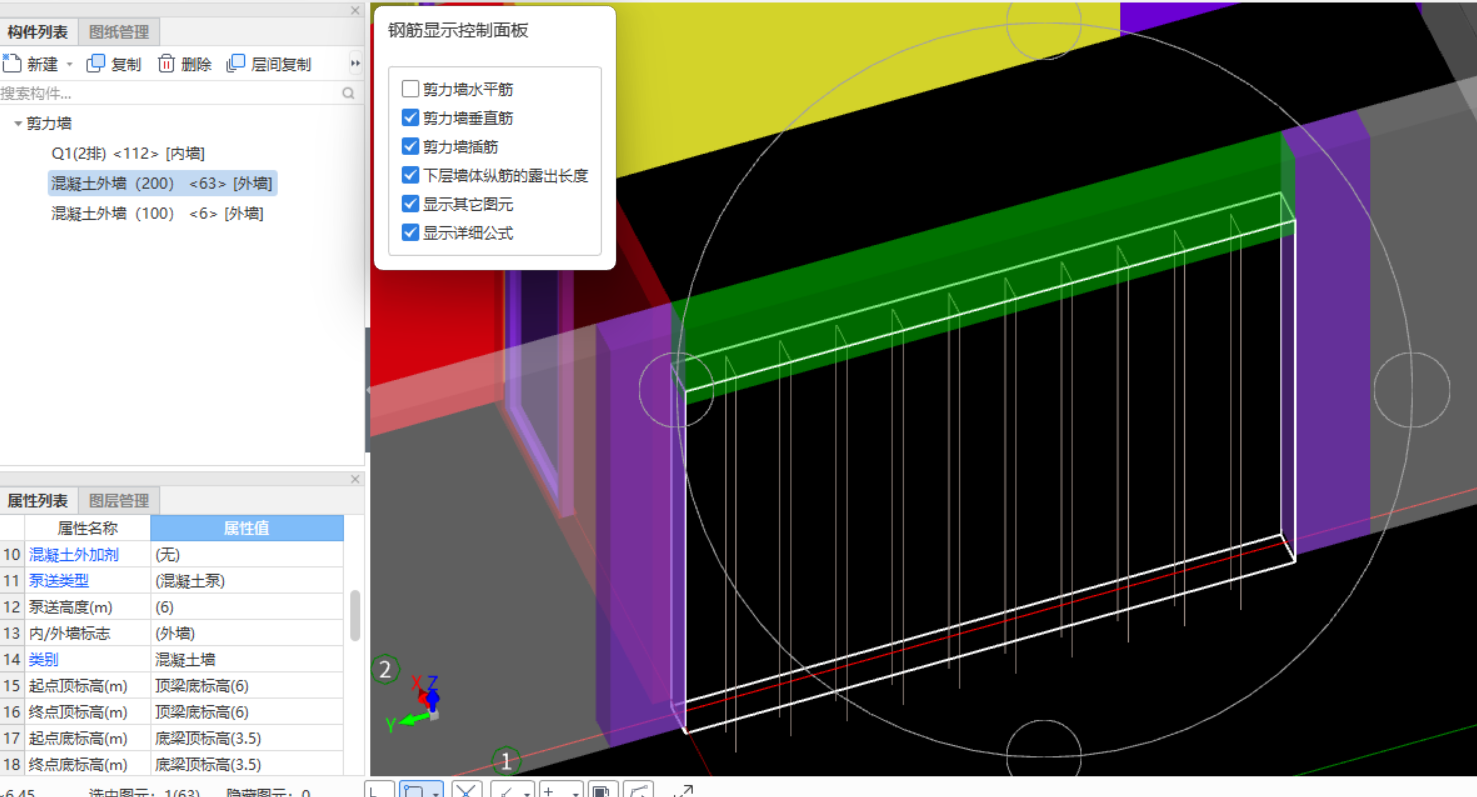Click 起点底标高 value 底梁顶标高(3.5)
The image size is (1477, 797).
246,738
